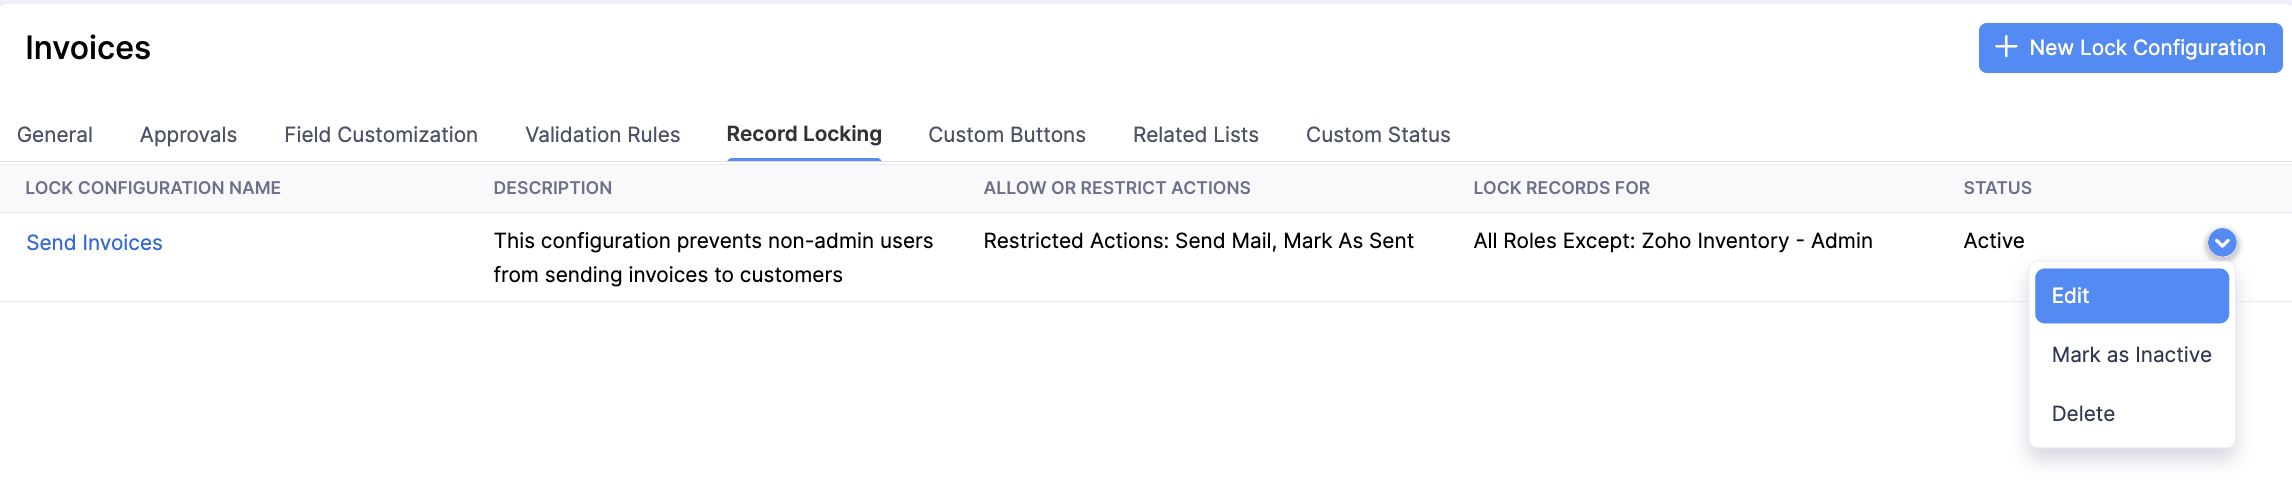Open the row actions dropdown arrow
The width and height of the screenshot is (2292, 500).
point(2221,242)
